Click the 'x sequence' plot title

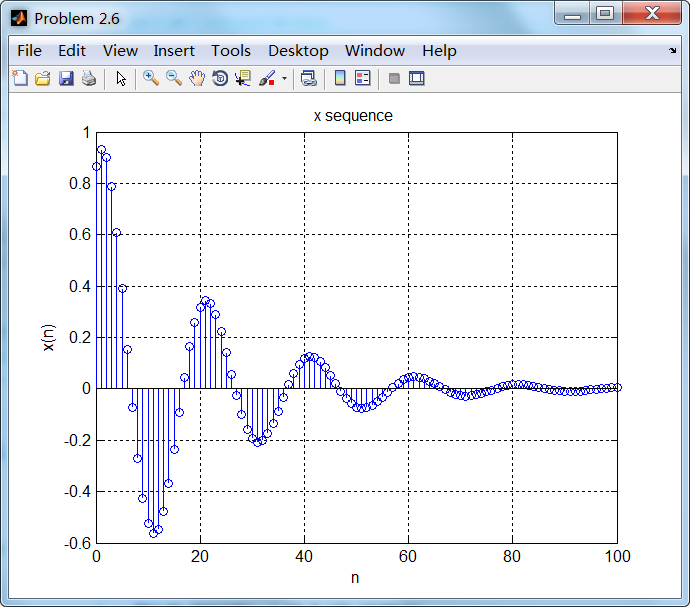point(353,115)
